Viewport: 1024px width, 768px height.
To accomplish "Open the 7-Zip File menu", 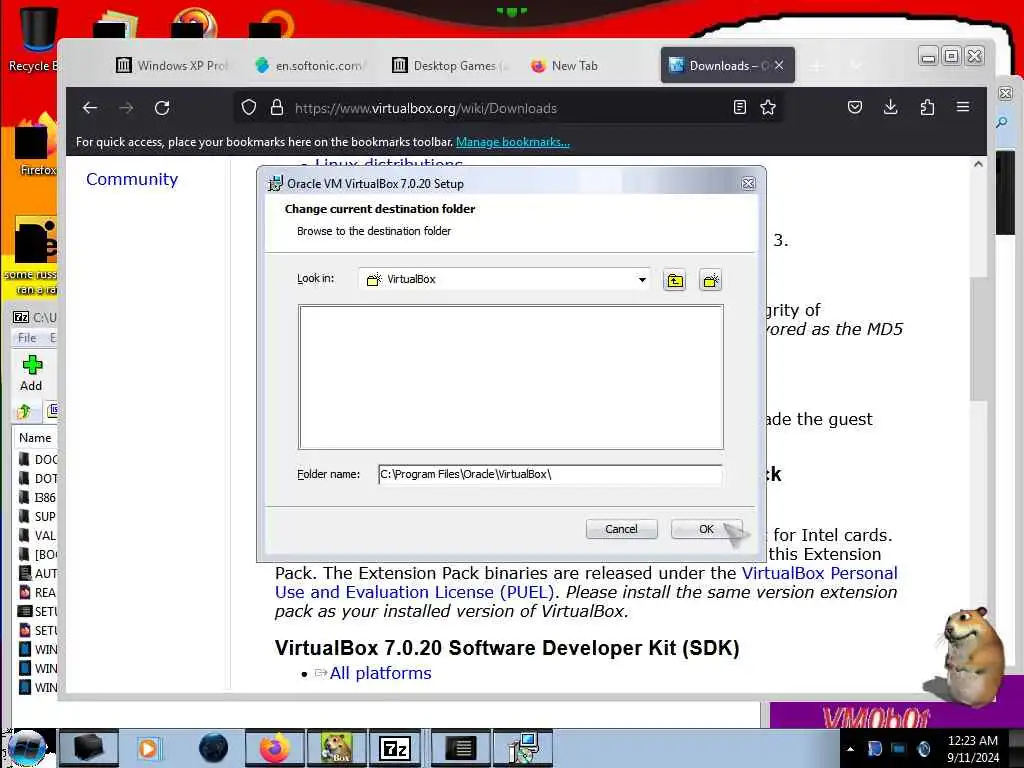I will 27,338.
